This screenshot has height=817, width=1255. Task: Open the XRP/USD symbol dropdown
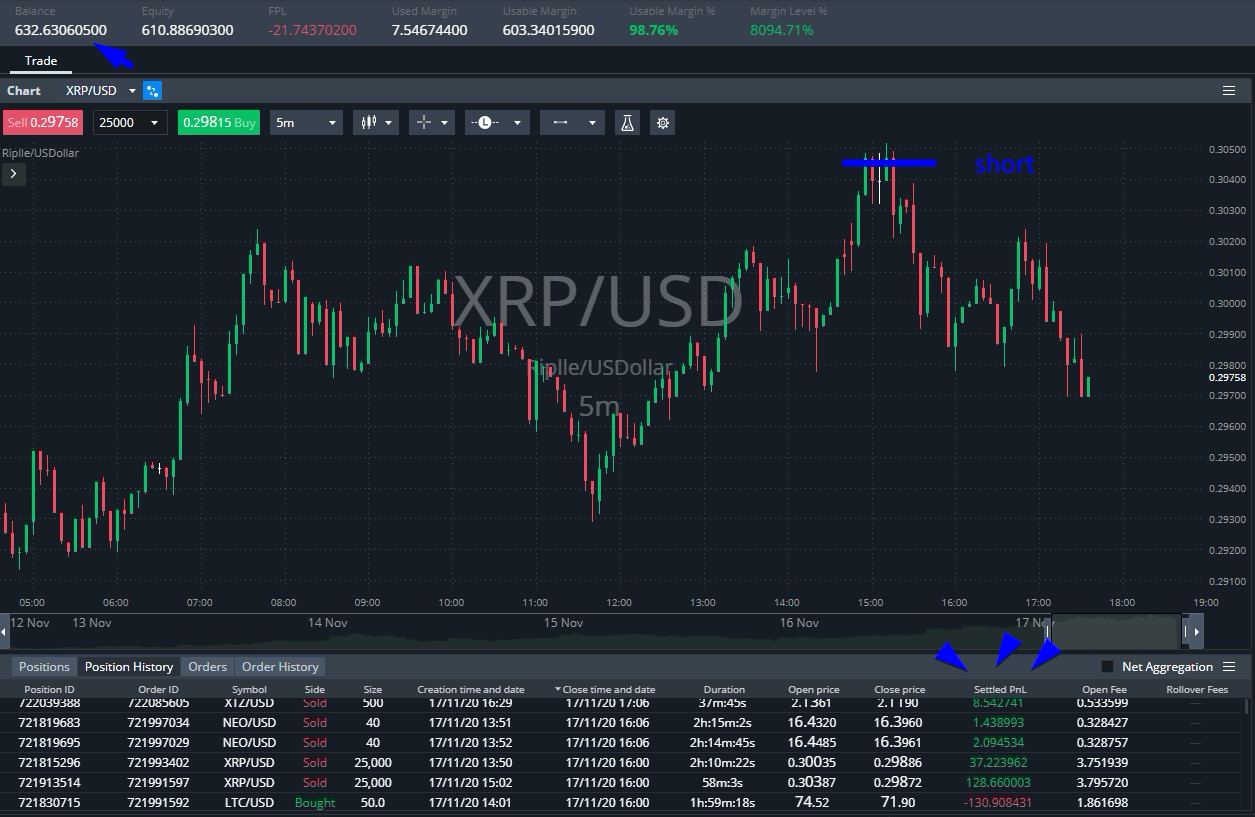click(132, 91)
